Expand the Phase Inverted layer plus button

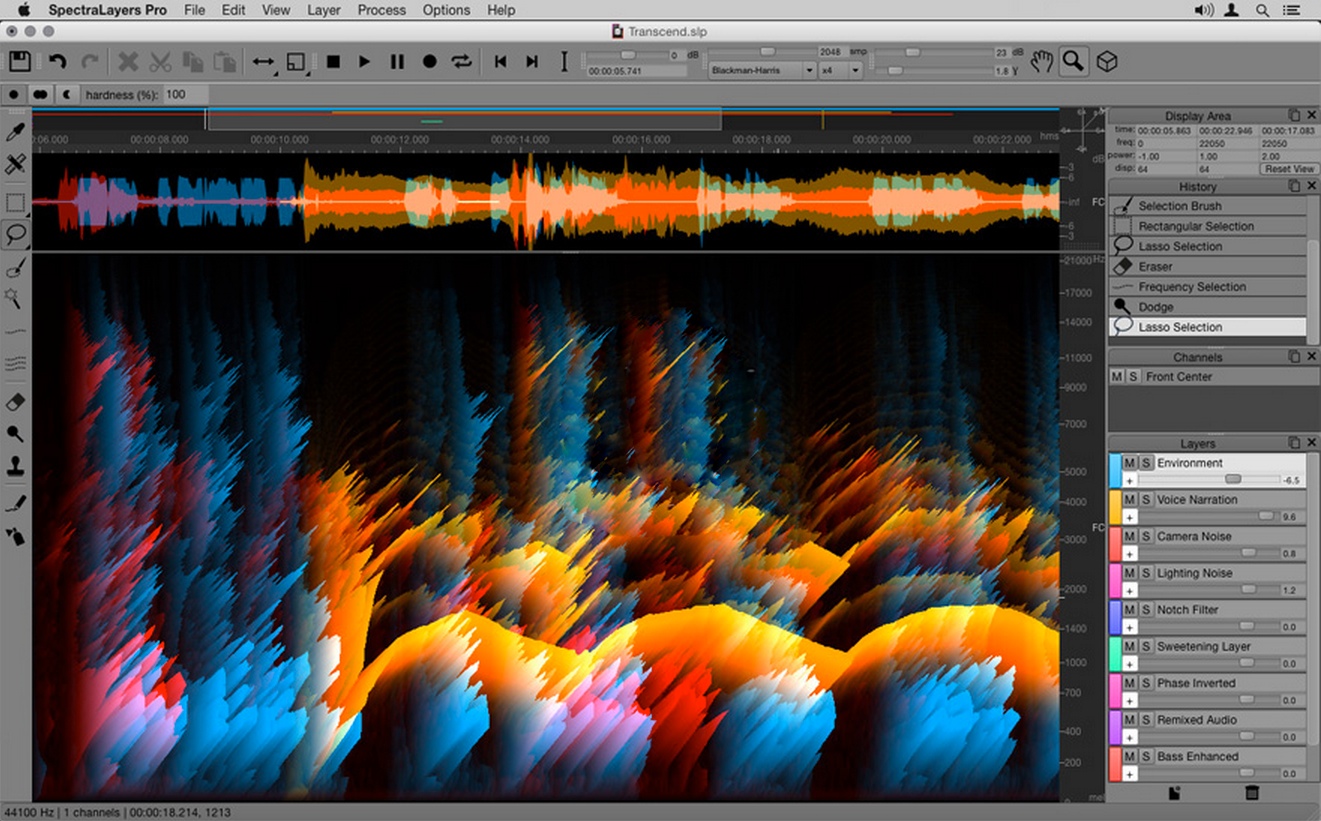(x=1129, y=701)
